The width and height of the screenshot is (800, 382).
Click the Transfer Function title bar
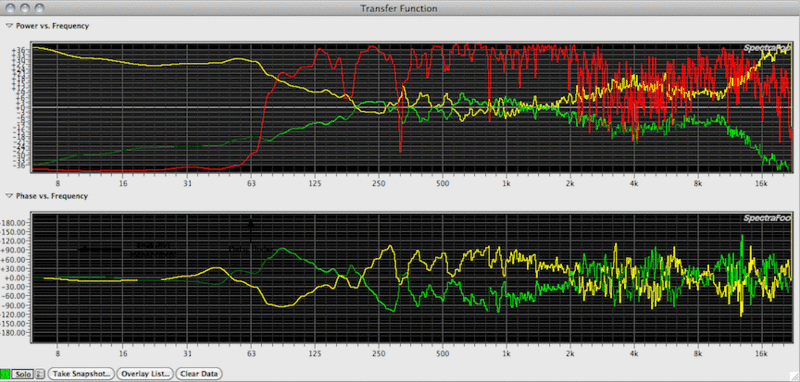click(399, 8)
